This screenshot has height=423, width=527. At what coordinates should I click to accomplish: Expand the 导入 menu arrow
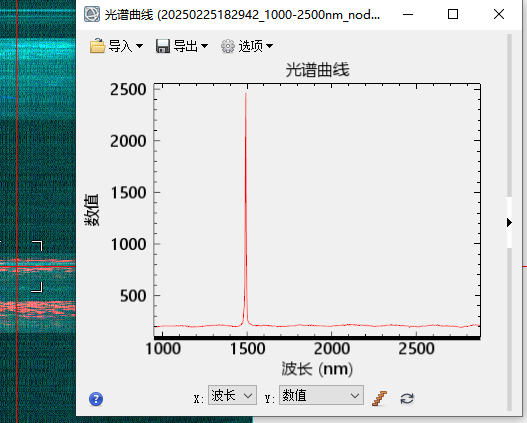pos(139,46)
